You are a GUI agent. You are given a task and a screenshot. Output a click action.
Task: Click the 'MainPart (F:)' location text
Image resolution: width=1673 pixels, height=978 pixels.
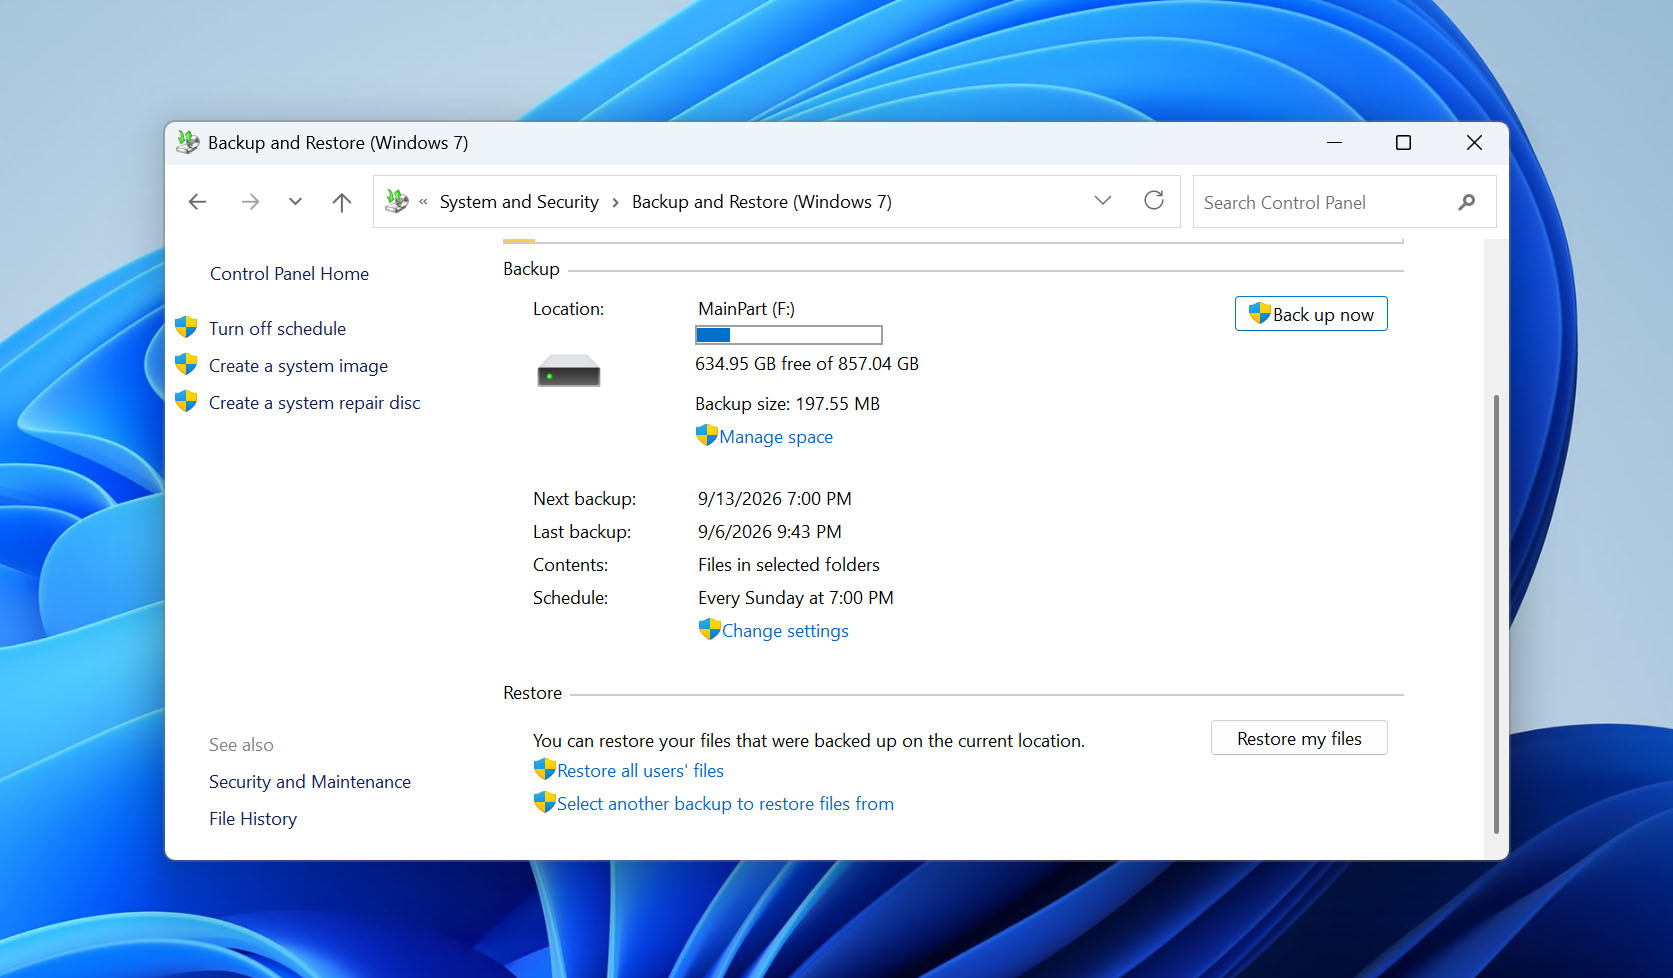click(747, 309)
